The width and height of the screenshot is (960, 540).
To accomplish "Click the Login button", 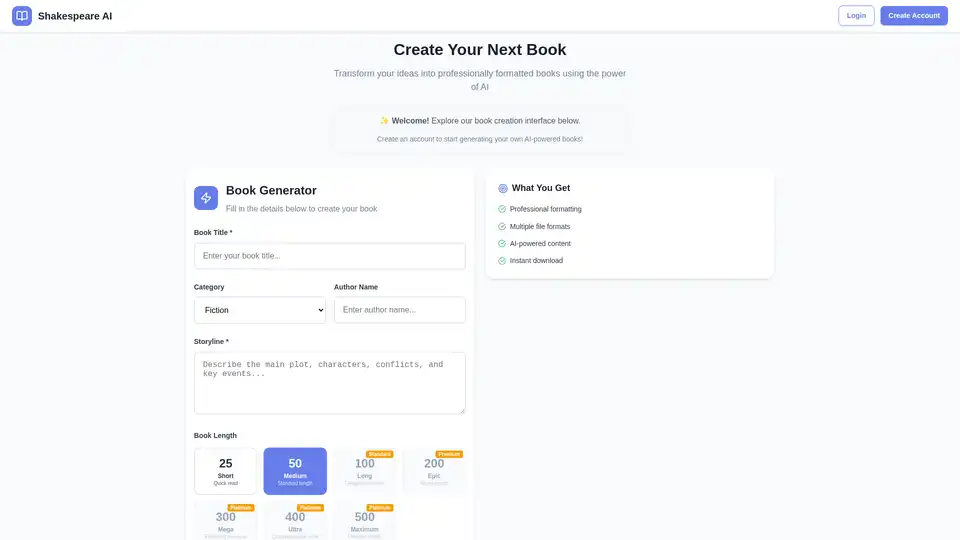I will coord(856,16).
